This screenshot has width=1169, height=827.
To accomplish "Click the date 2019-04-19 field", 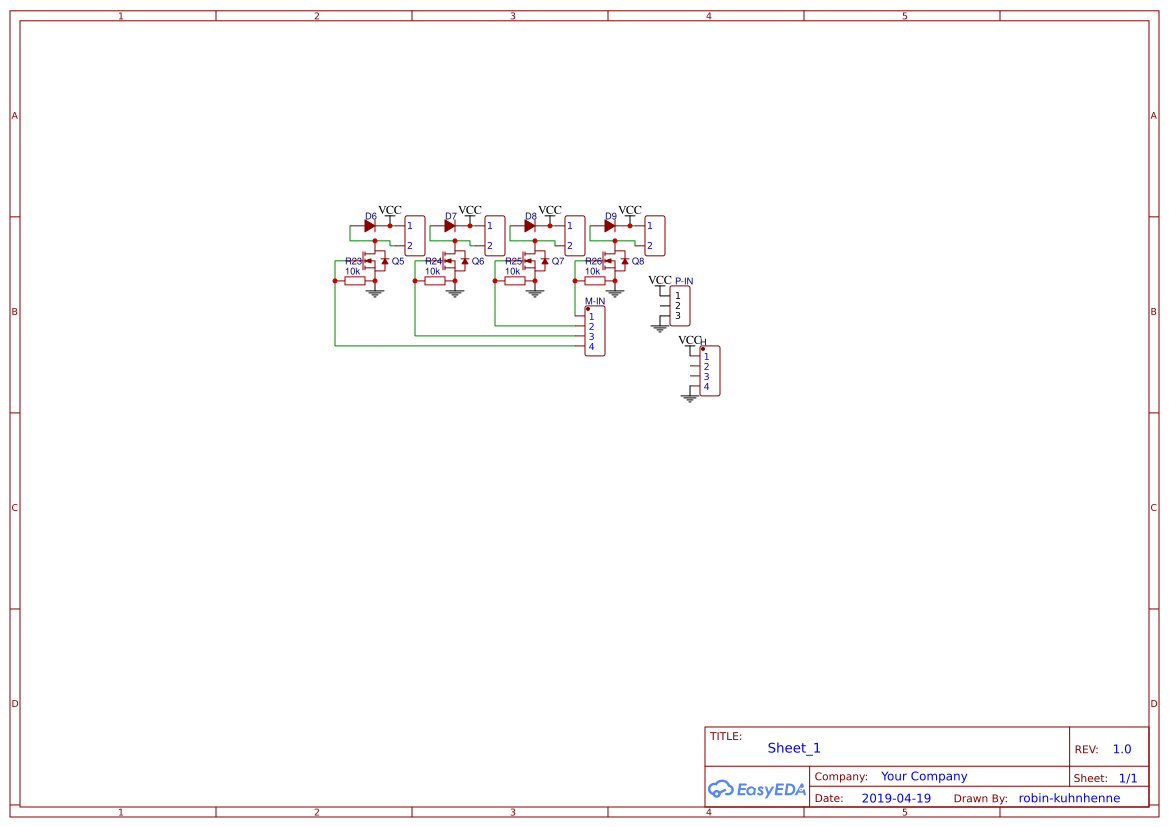I will tap(895, 798).
